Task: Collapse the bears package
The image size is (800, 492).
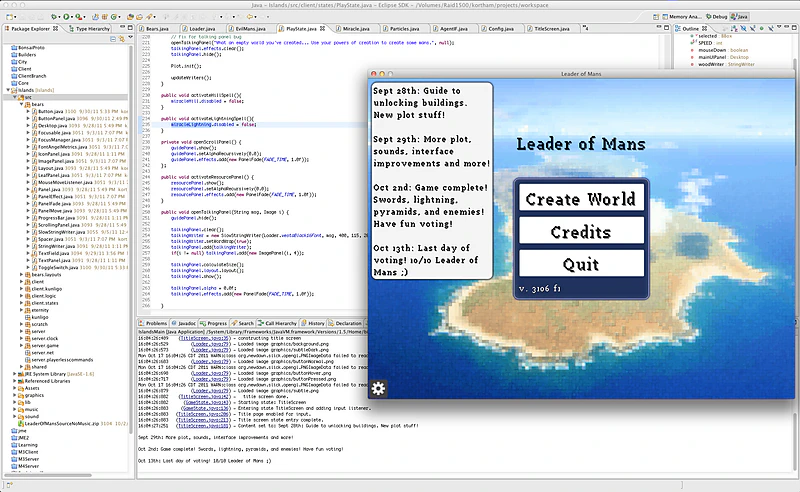Action: [21, 104]
